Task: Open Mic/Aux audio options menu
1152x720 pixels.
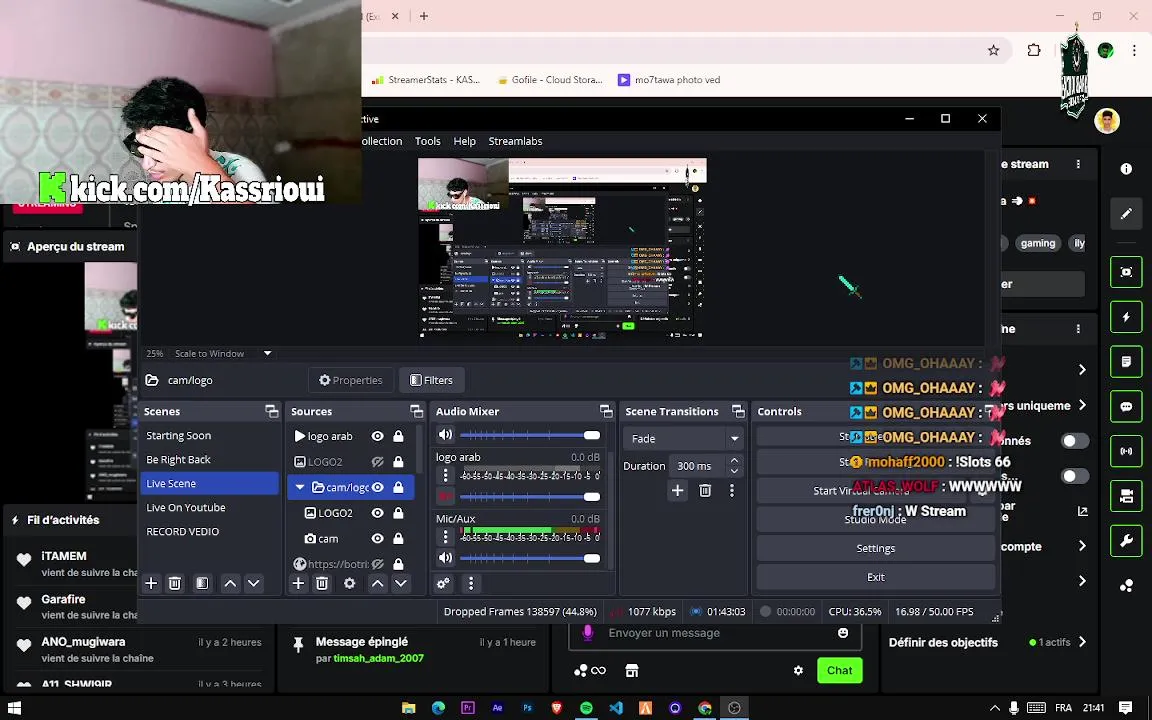Action: click(x=445, y=537)
